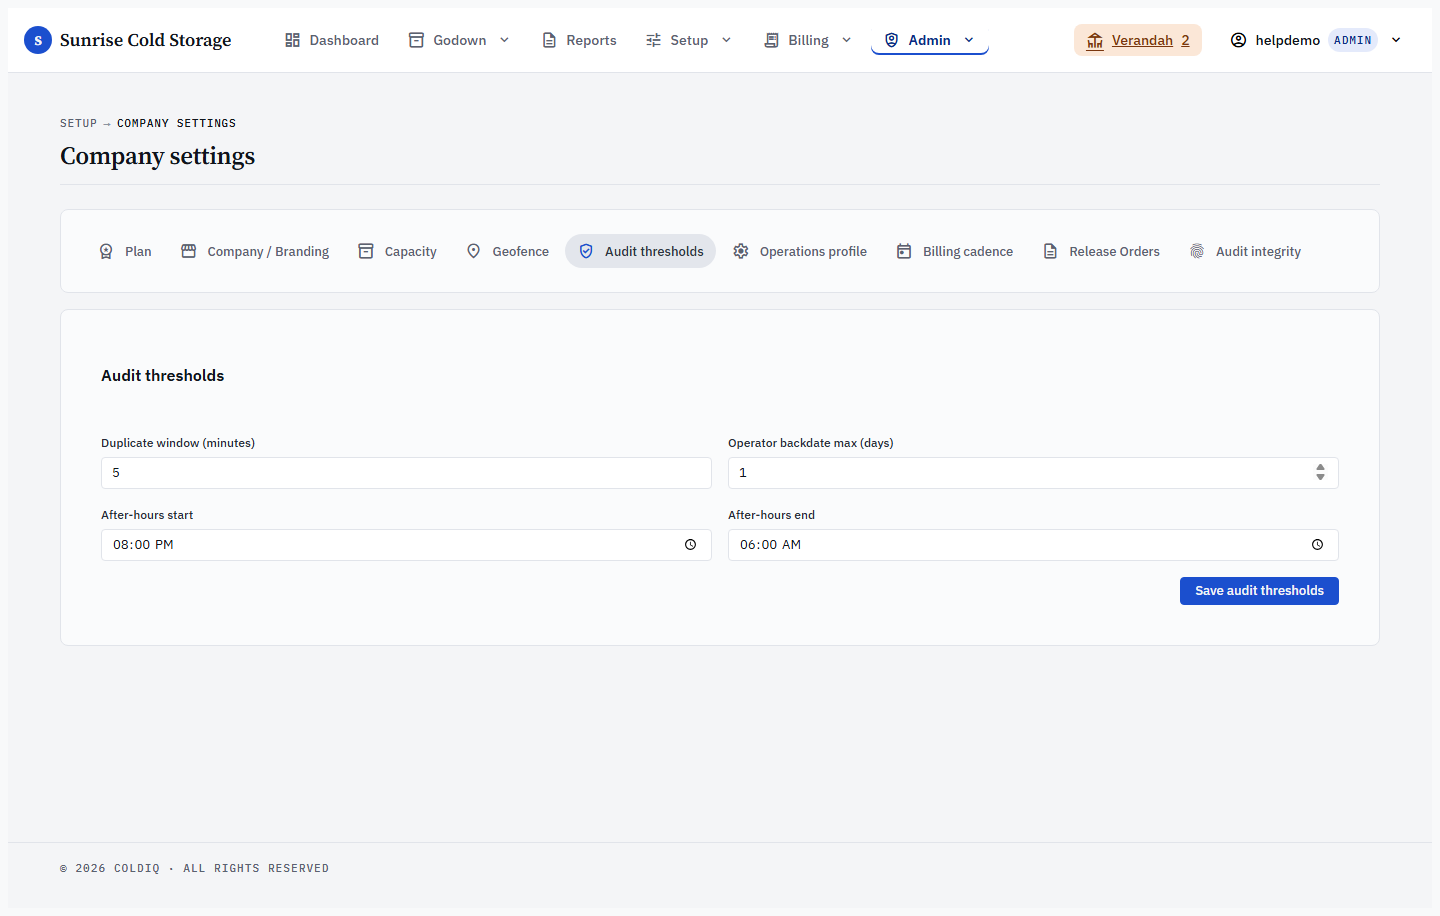Click the Dashboard grid icon
Viewport: 1440px width, 916px height.
292,40
